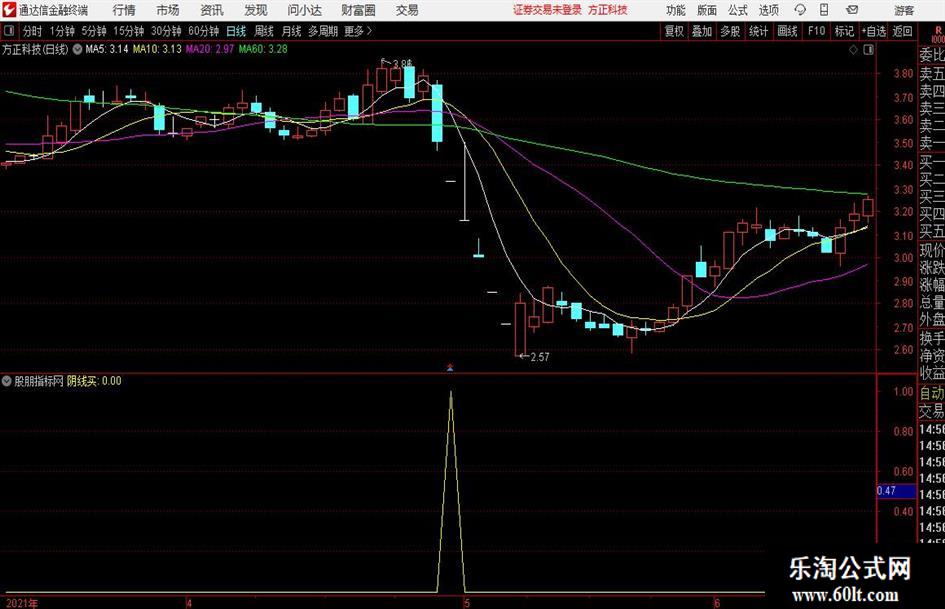Click the MA10: 3.13 indicator label
The width and height of the screenshot is (945, 609).
coord(157,49)
